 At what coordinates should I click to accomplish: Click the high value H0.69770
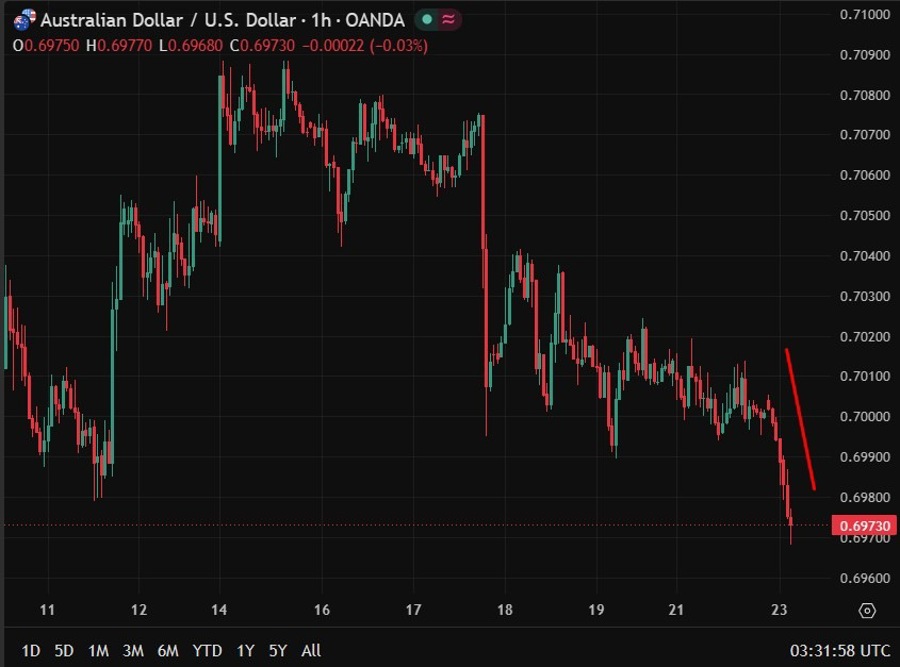119,45
